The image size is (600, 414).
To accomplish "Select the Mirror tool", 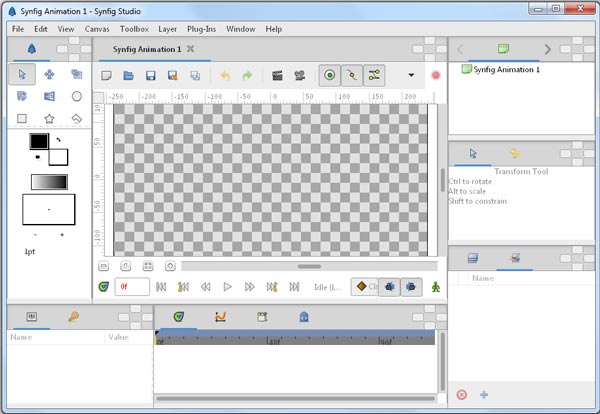I will point(49,96).
